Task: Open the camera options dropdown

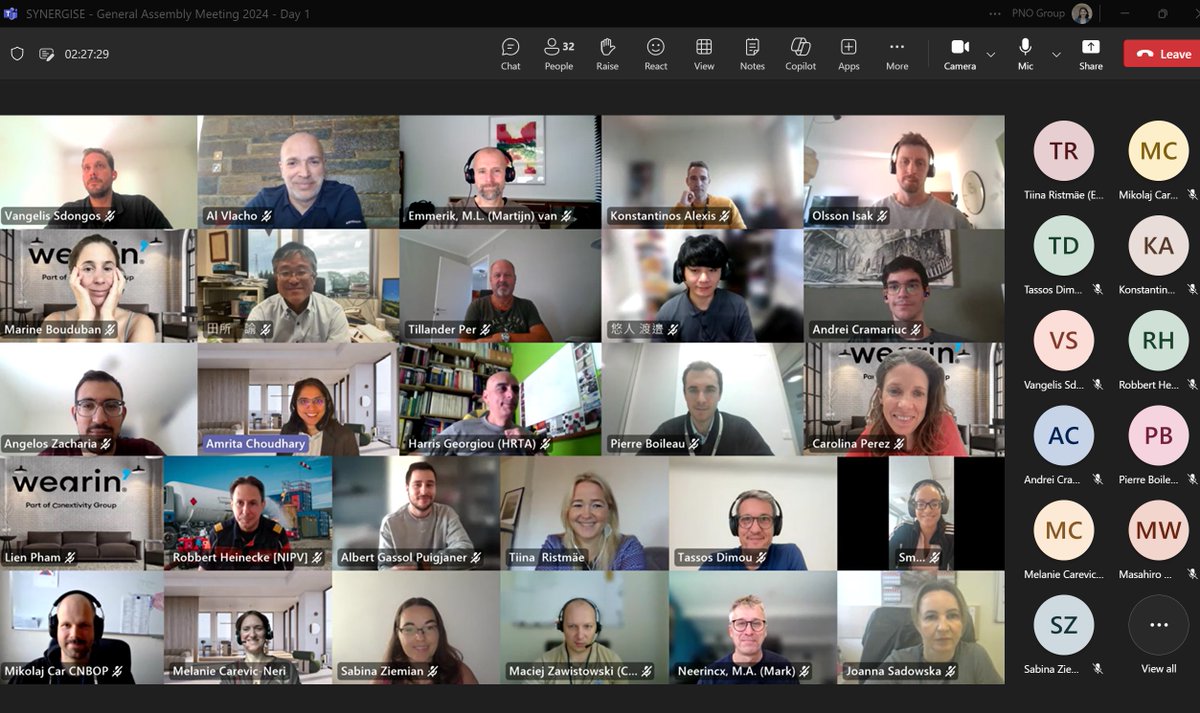Action: (990, 56)
